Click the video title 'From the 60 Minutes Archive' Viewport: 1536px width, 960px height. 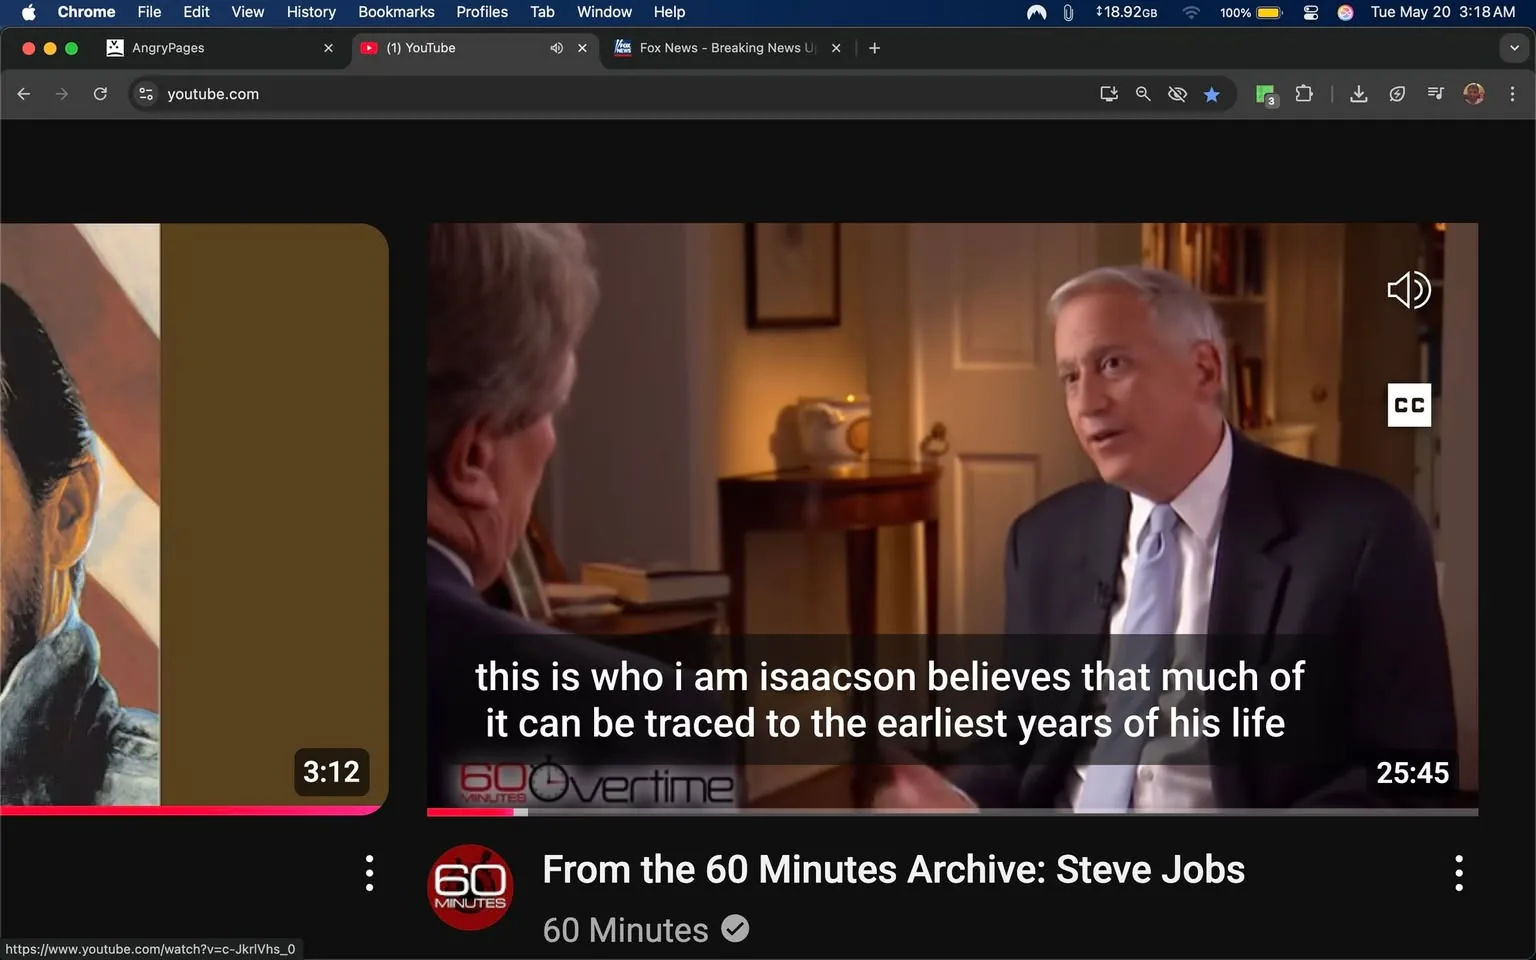pyautogui.click(x=892, y=870)
